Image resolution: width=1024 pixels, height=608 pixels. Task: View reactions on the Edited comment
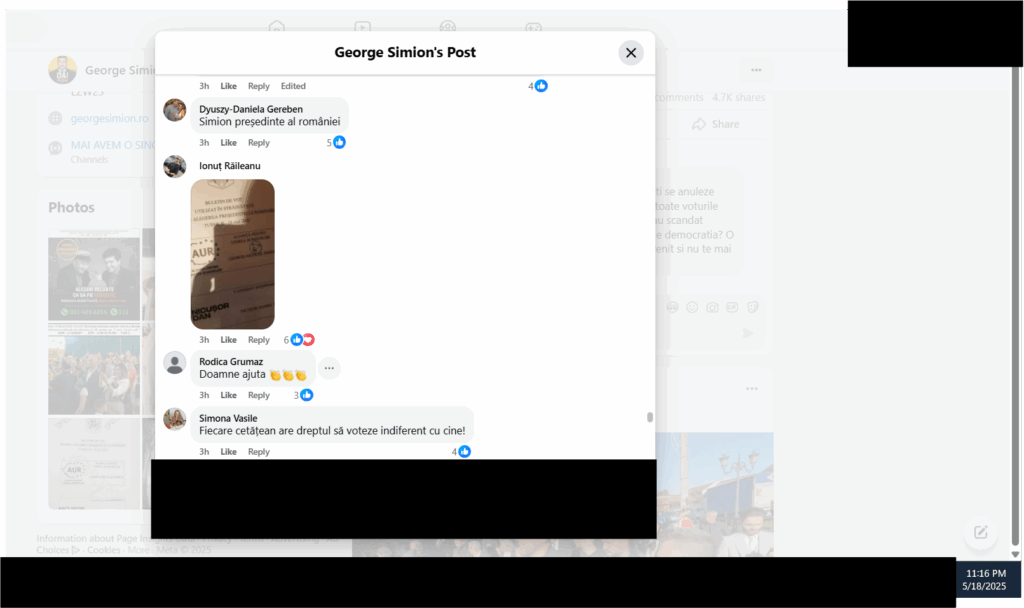pyautogui.click(x=538, y=86)
